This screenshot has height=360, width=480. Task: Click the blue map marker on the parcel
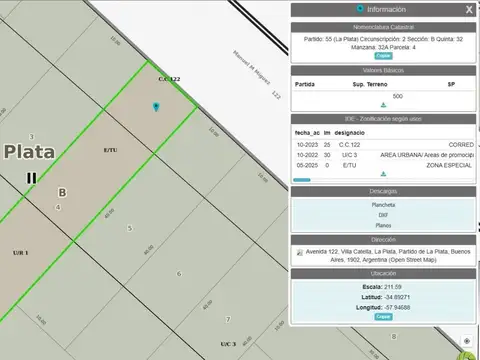coord(156,107)
